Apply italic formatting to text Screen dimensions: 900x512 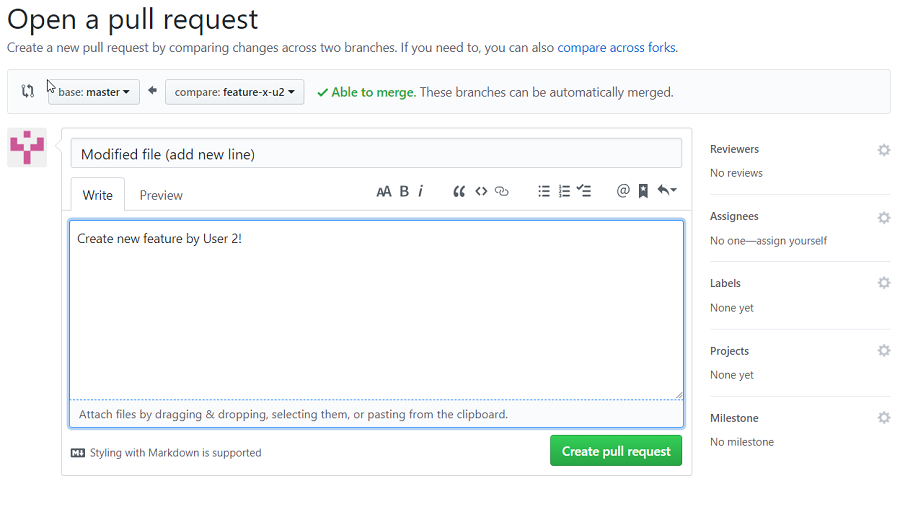pos(420,191)
